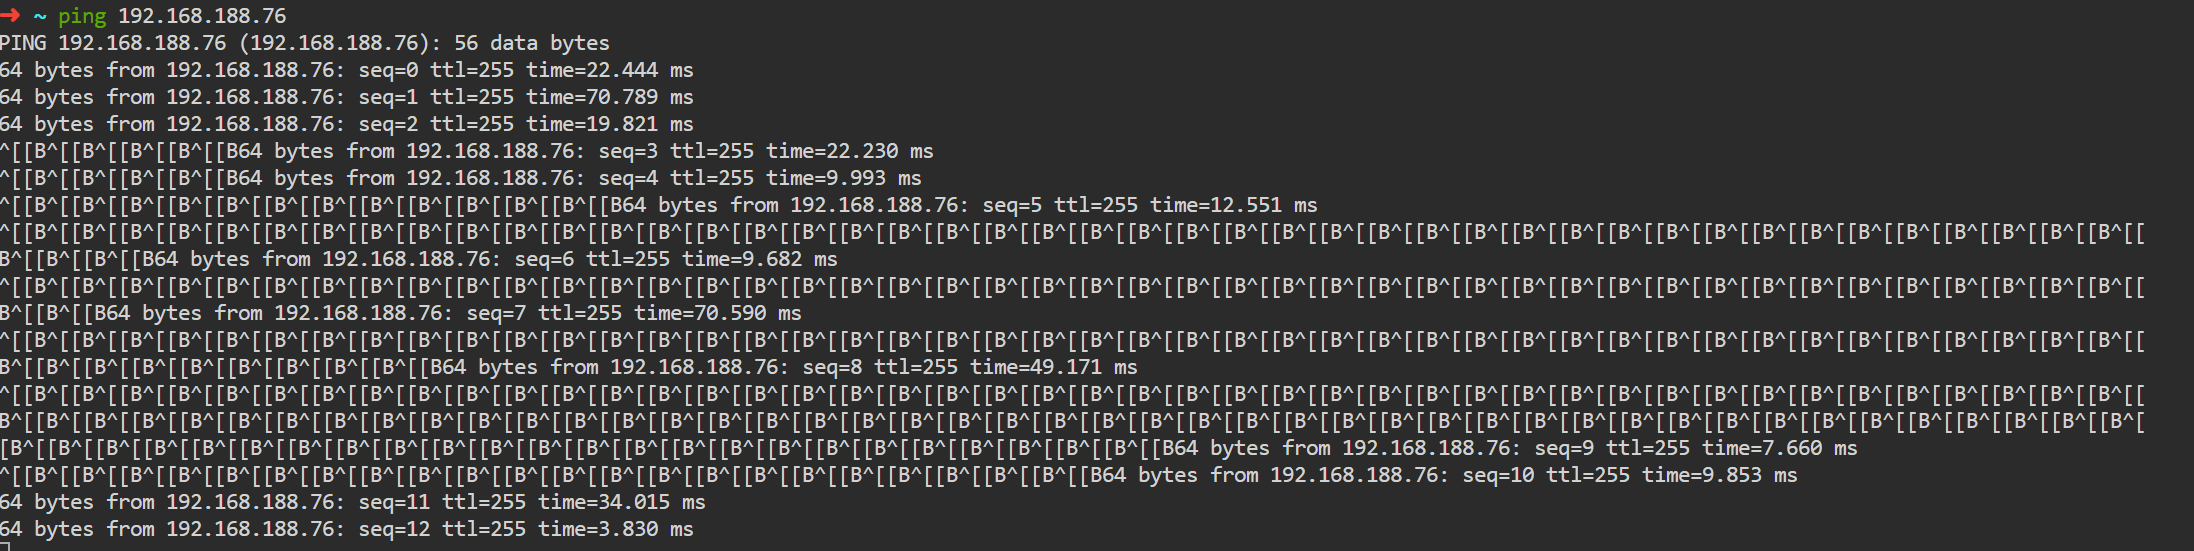Click the terminal cursor below the last line
Image resolution: width=2194 pixels, height=551 pixels.
click(x=5, y=547)
